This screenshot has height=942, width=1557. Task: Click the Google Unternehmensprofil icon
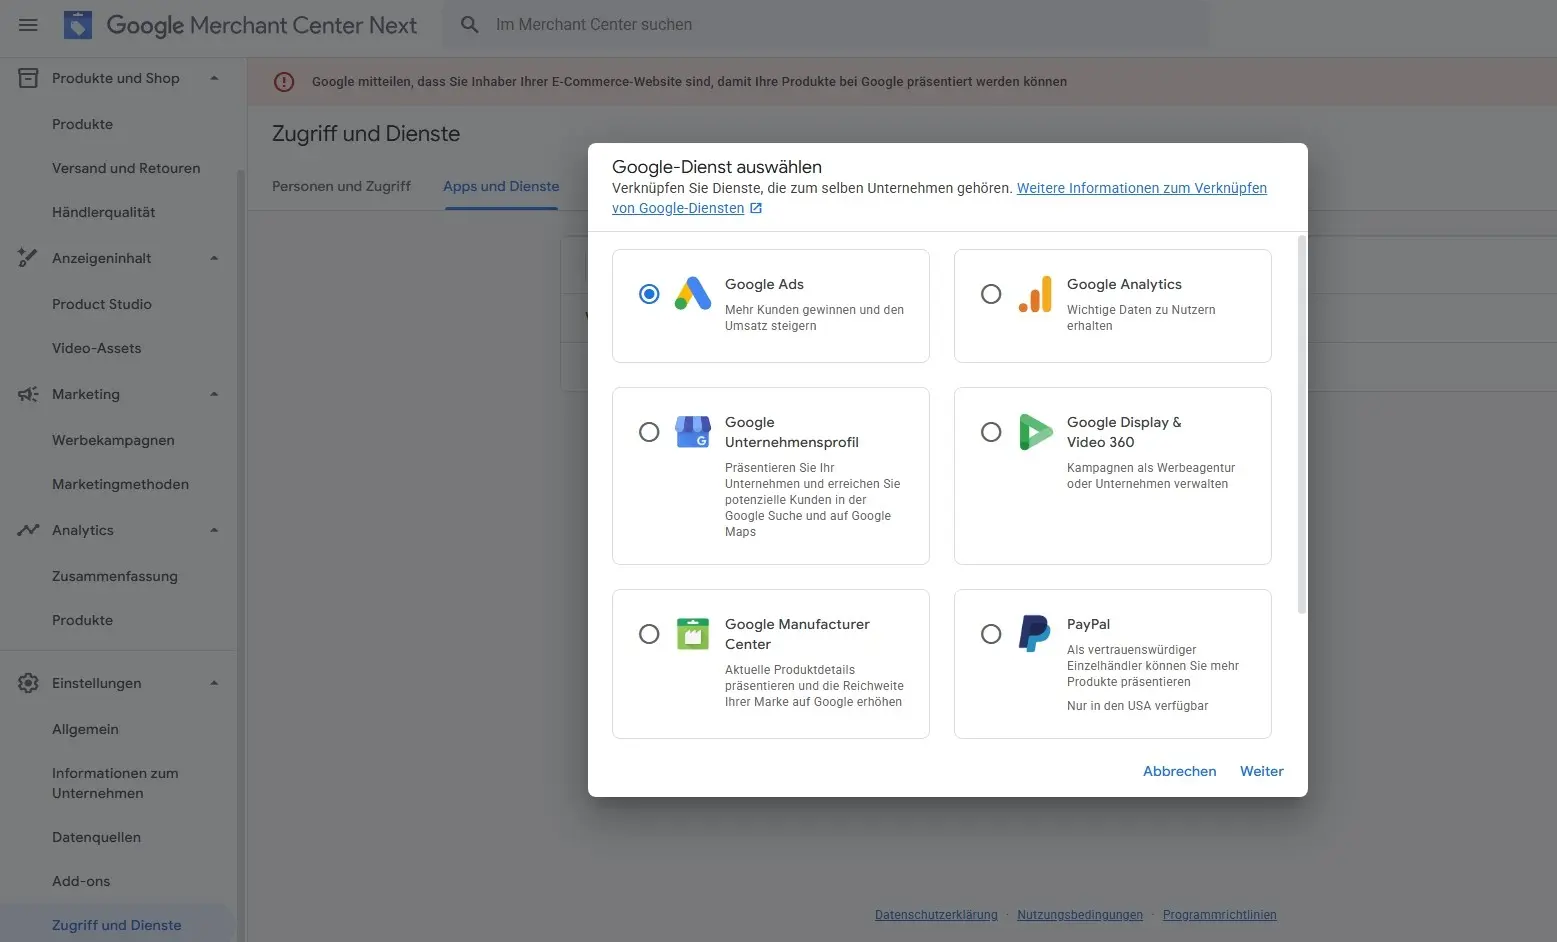[692, 432]
